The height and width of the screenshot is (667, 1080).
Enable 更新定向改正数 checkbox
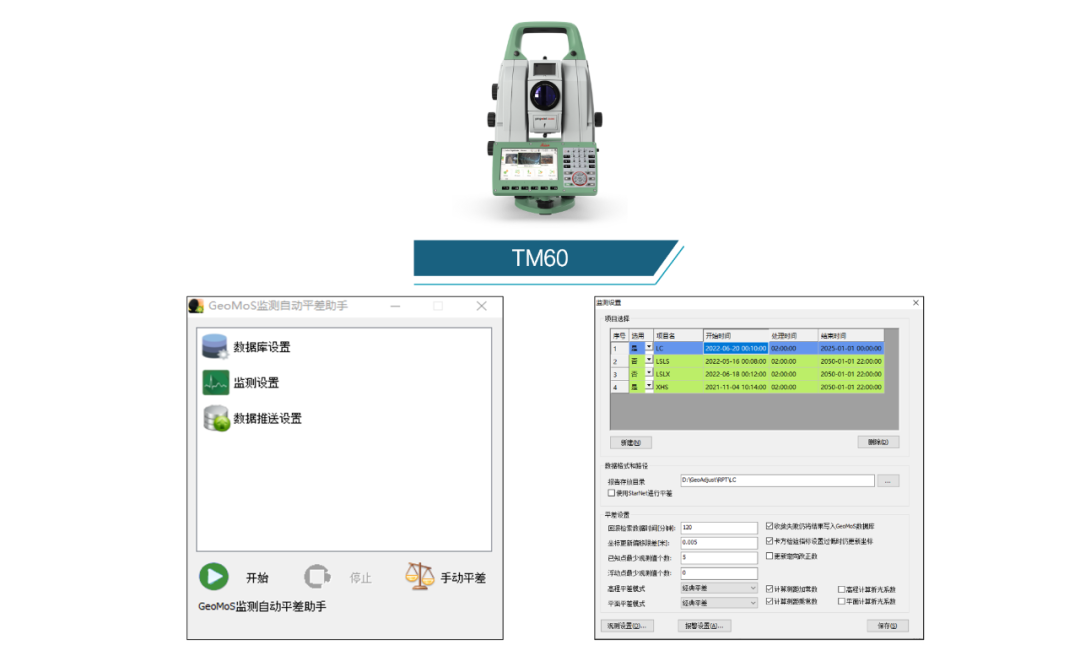click(769, 556)
